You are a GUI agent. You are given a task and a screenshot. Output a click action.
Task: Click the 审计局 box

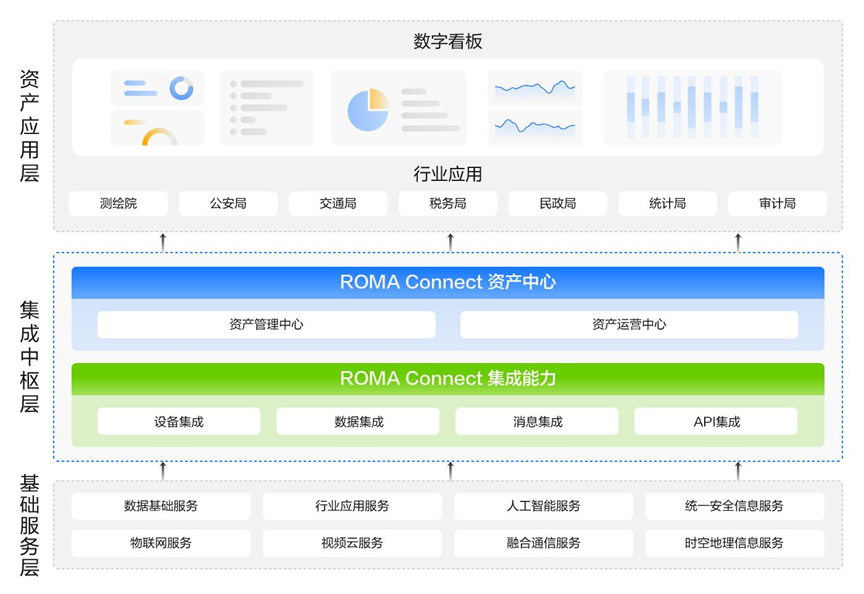click(777, 203)
